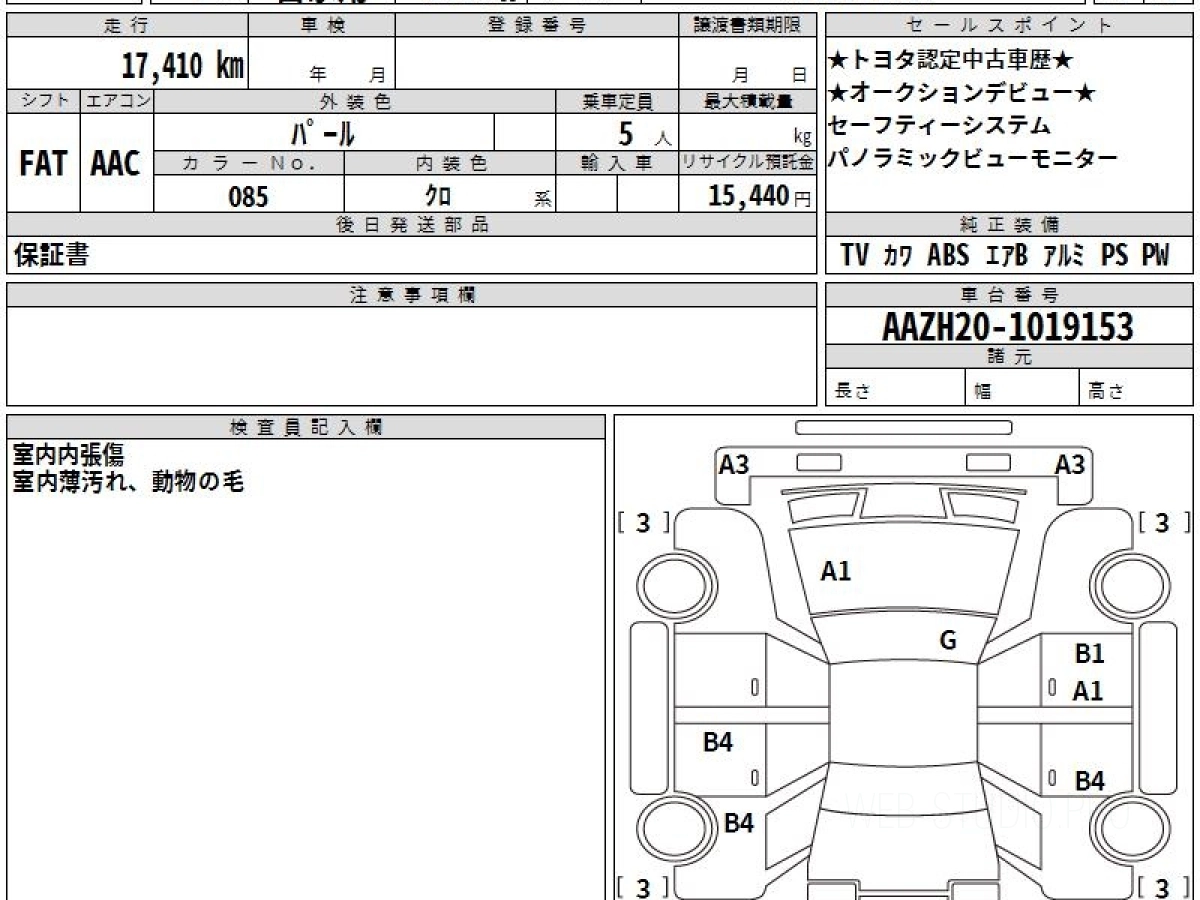Select the パール exterior color value
1200x900 pixels.
(323, 132)
